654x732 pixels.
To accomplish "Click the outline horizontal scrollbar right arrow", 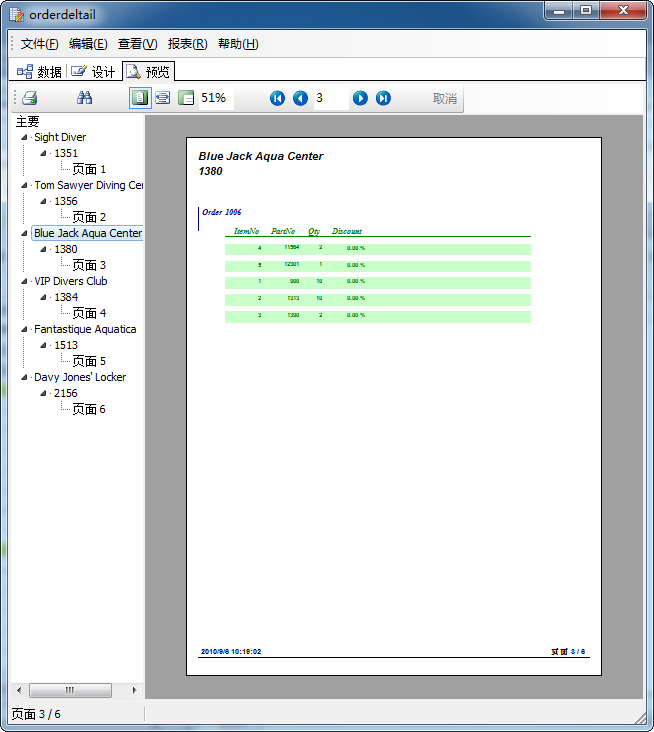I will [x=135, y=690].
